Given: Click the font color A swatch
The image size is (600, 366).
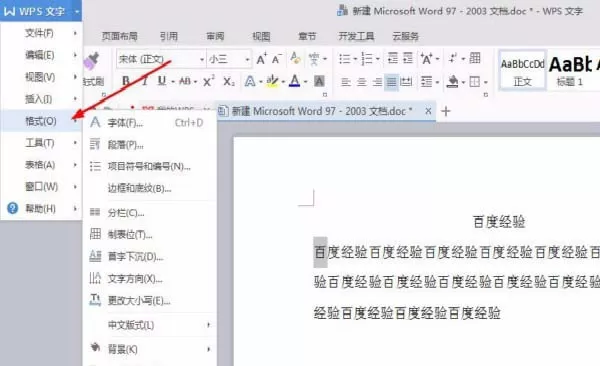Looking at the screenshot, I should coord(295,81).
